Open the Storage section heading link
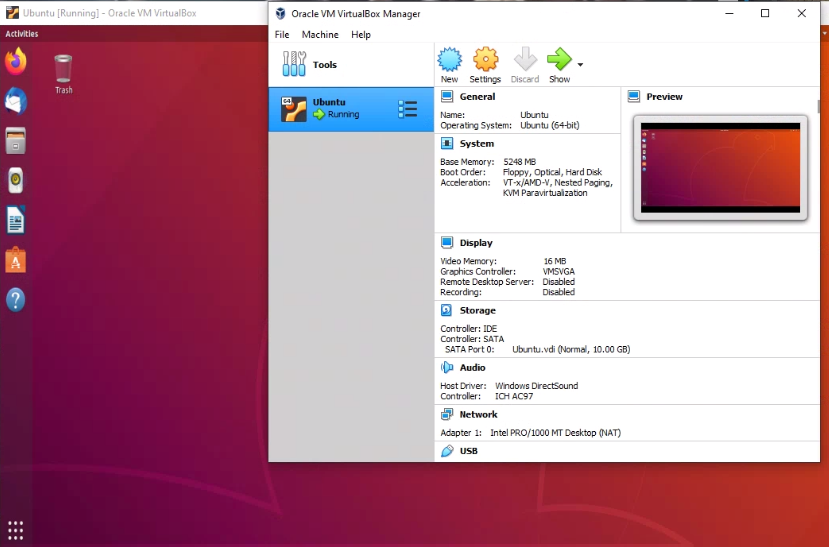 (x=477, y=311)
